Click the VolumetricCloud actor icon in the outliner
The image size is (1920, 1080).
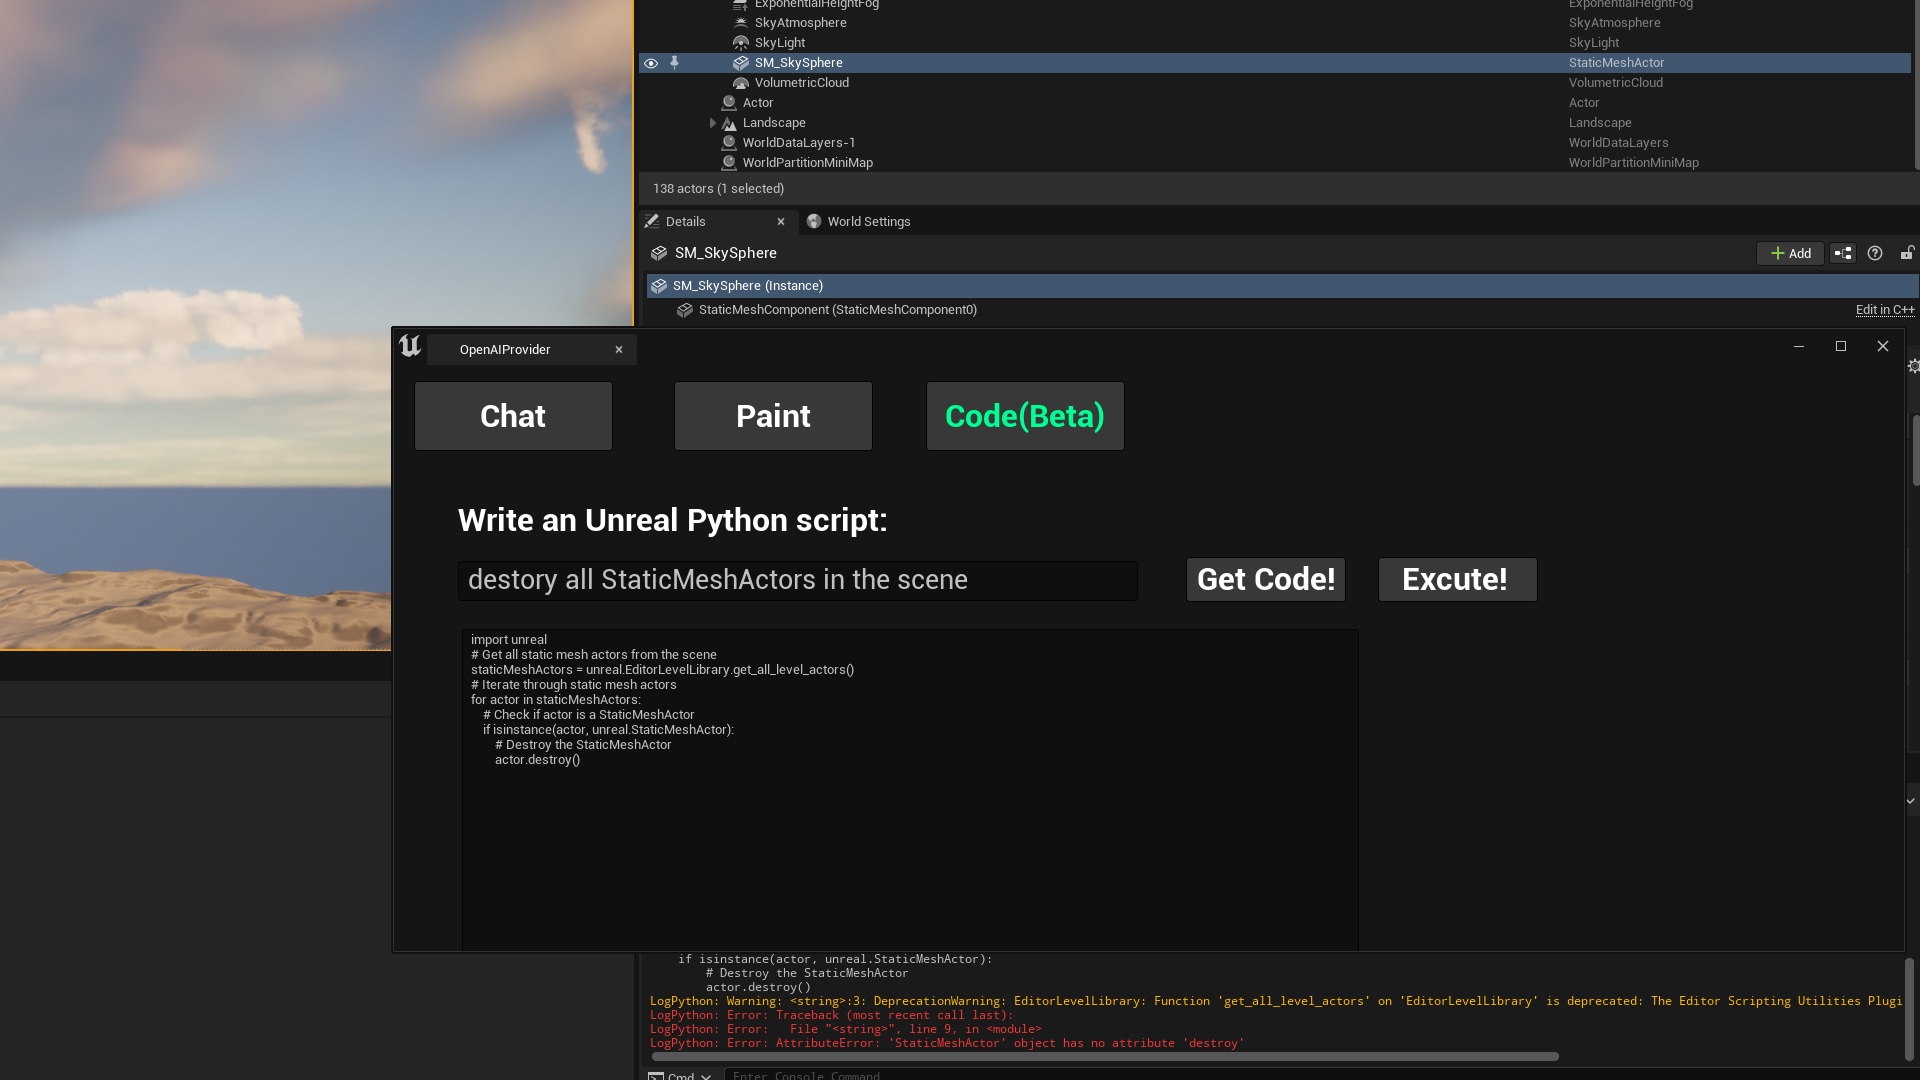pyautogui.click(x=741, y=83)
